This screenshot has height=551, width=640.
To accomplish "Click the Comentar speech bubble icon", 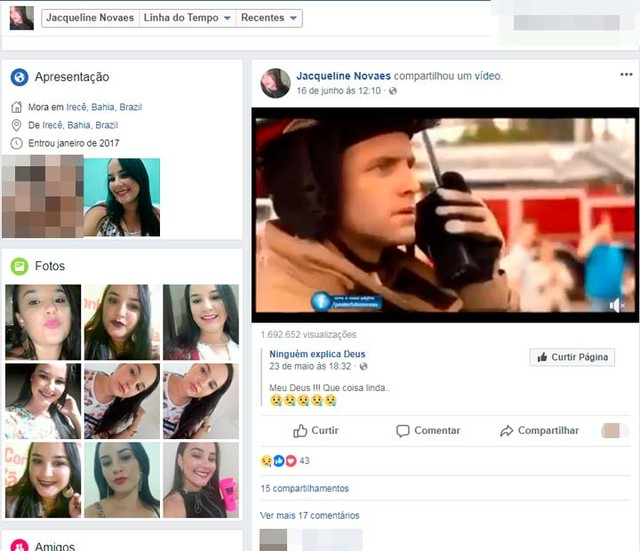I will (x=403, y=431).
